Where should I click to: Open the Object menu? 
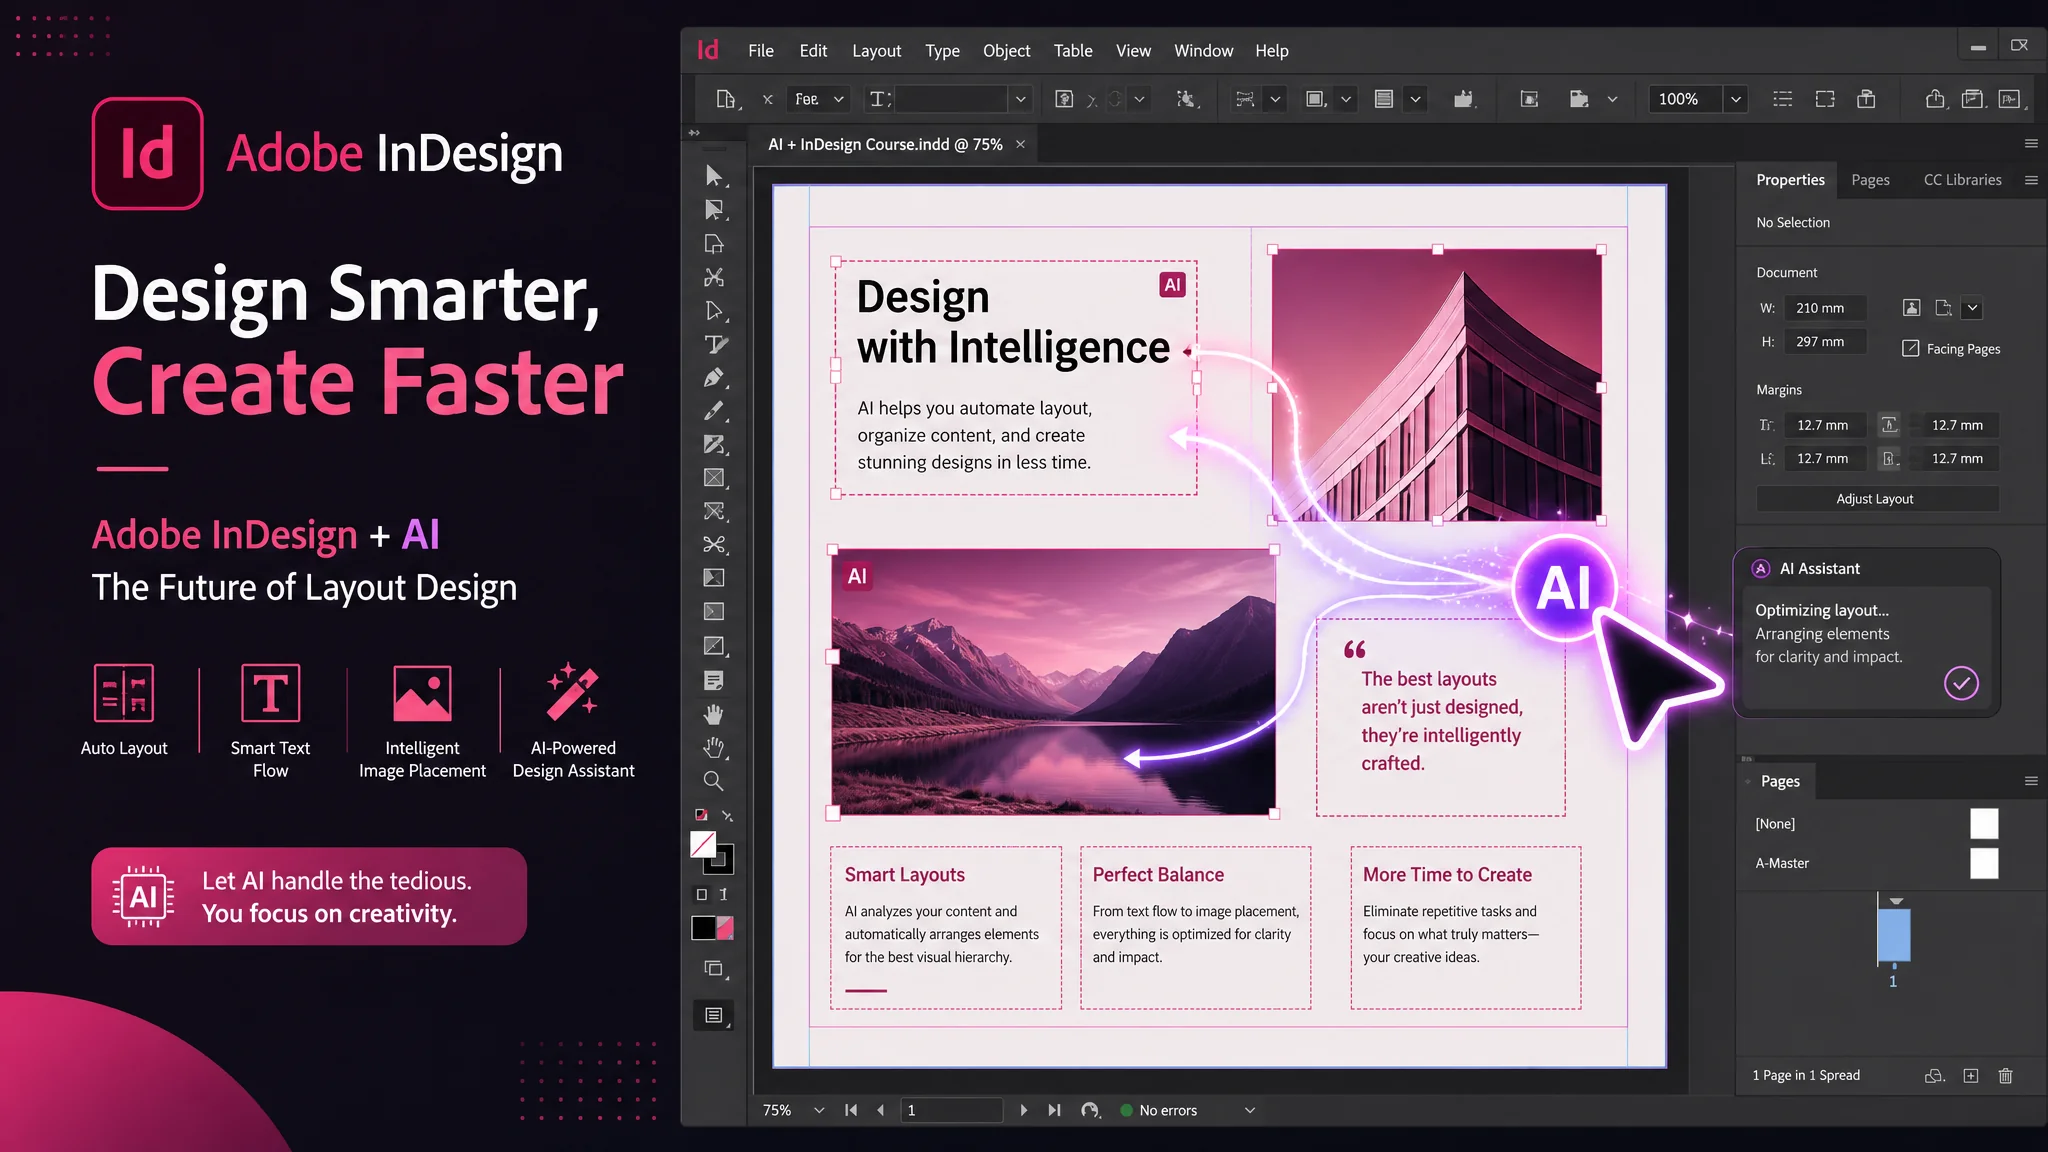click(x=1006, y=51)
